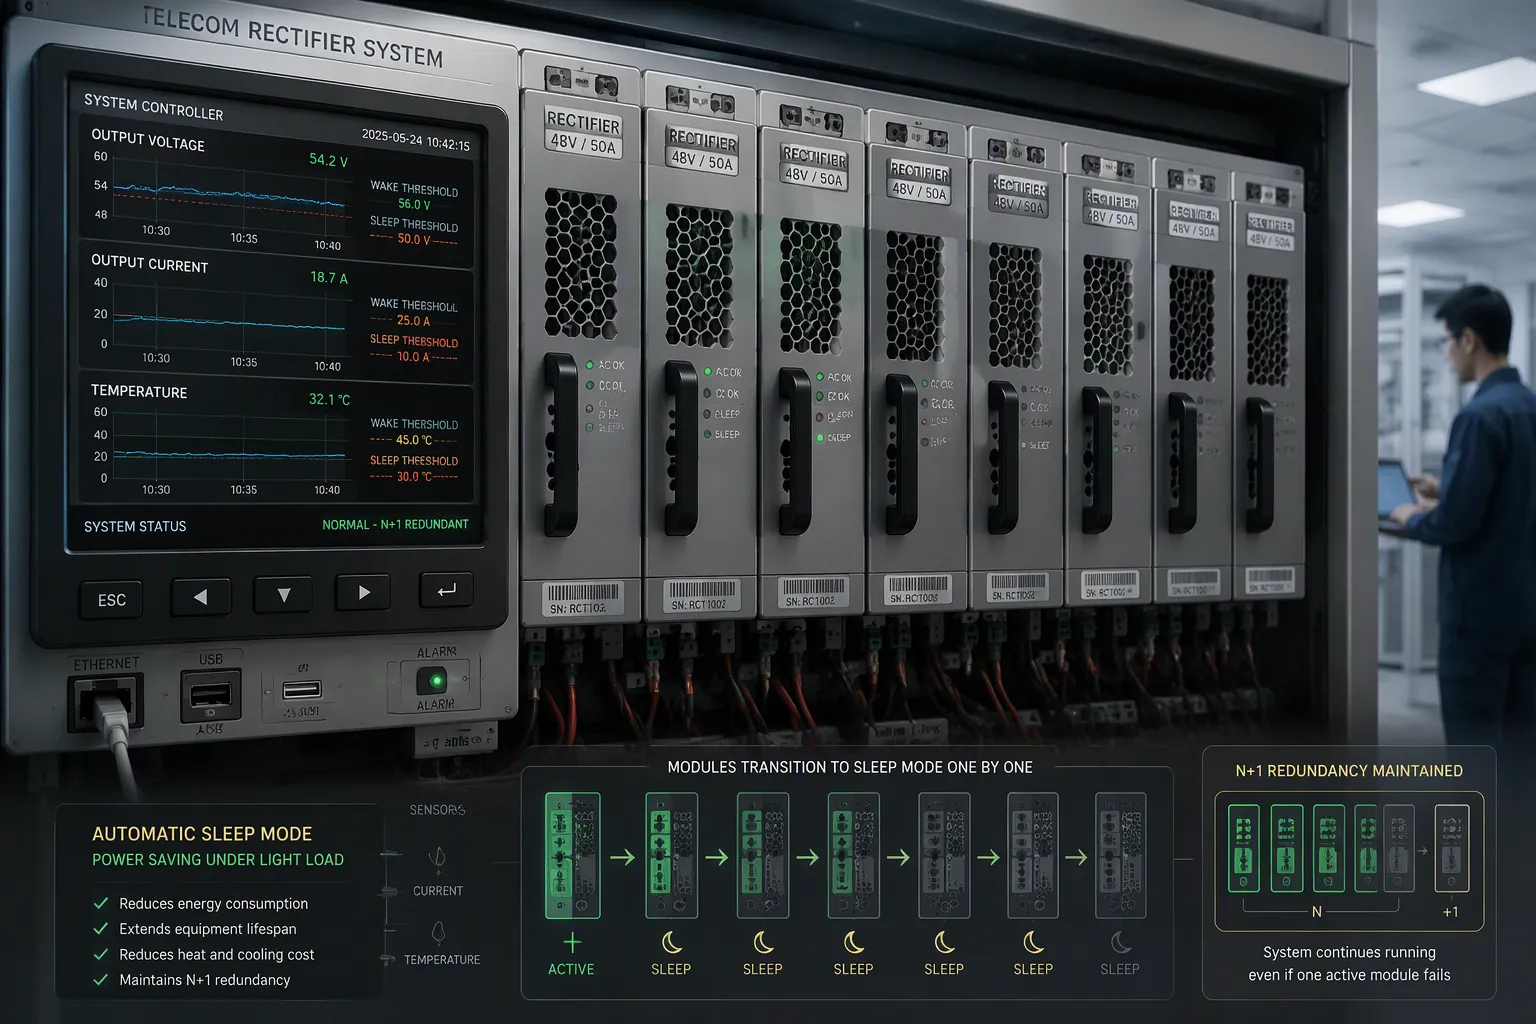This screenshot has height=1024, width=1536.
Task: Click the POWER SAVING UNDER LIGHT LOAD subtitle
Action: pyautogui.click(x=218, y=860)
